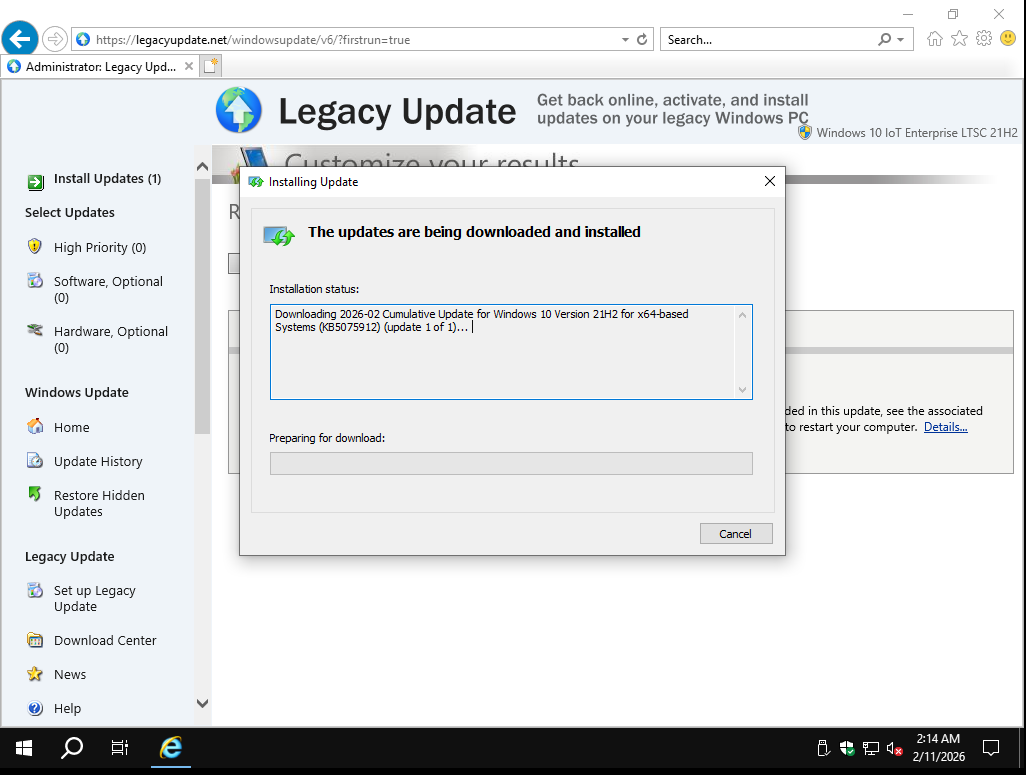
Task: Click the Set up Legacy Update icon
Action: point(35,590)
